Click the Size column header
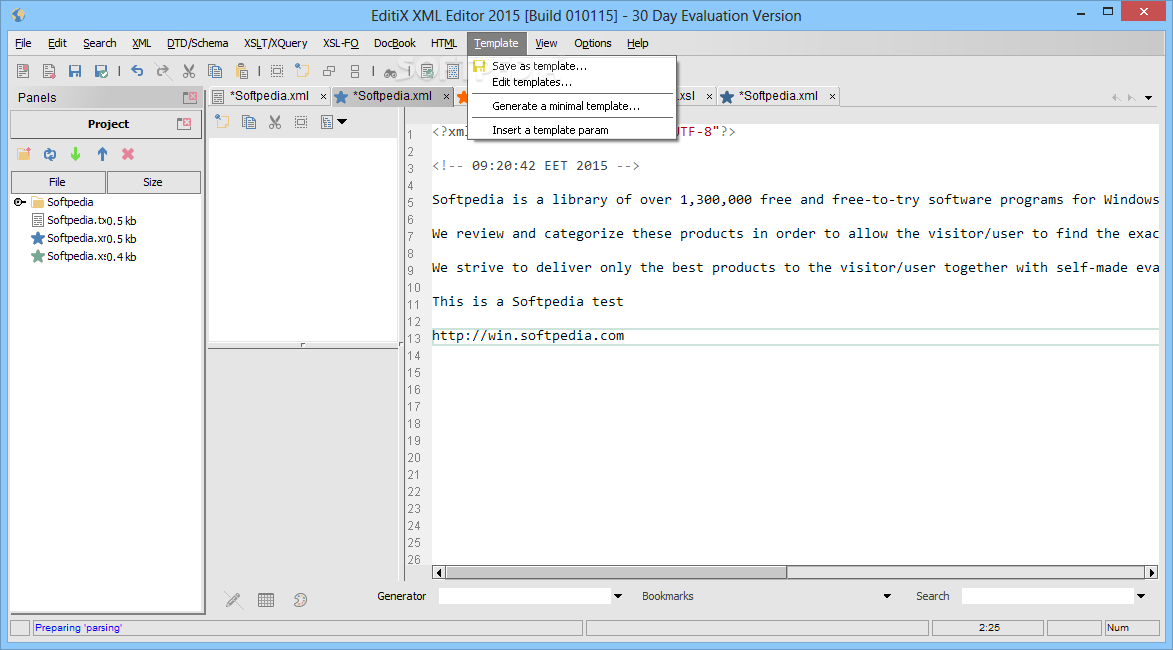 point(153,182)
